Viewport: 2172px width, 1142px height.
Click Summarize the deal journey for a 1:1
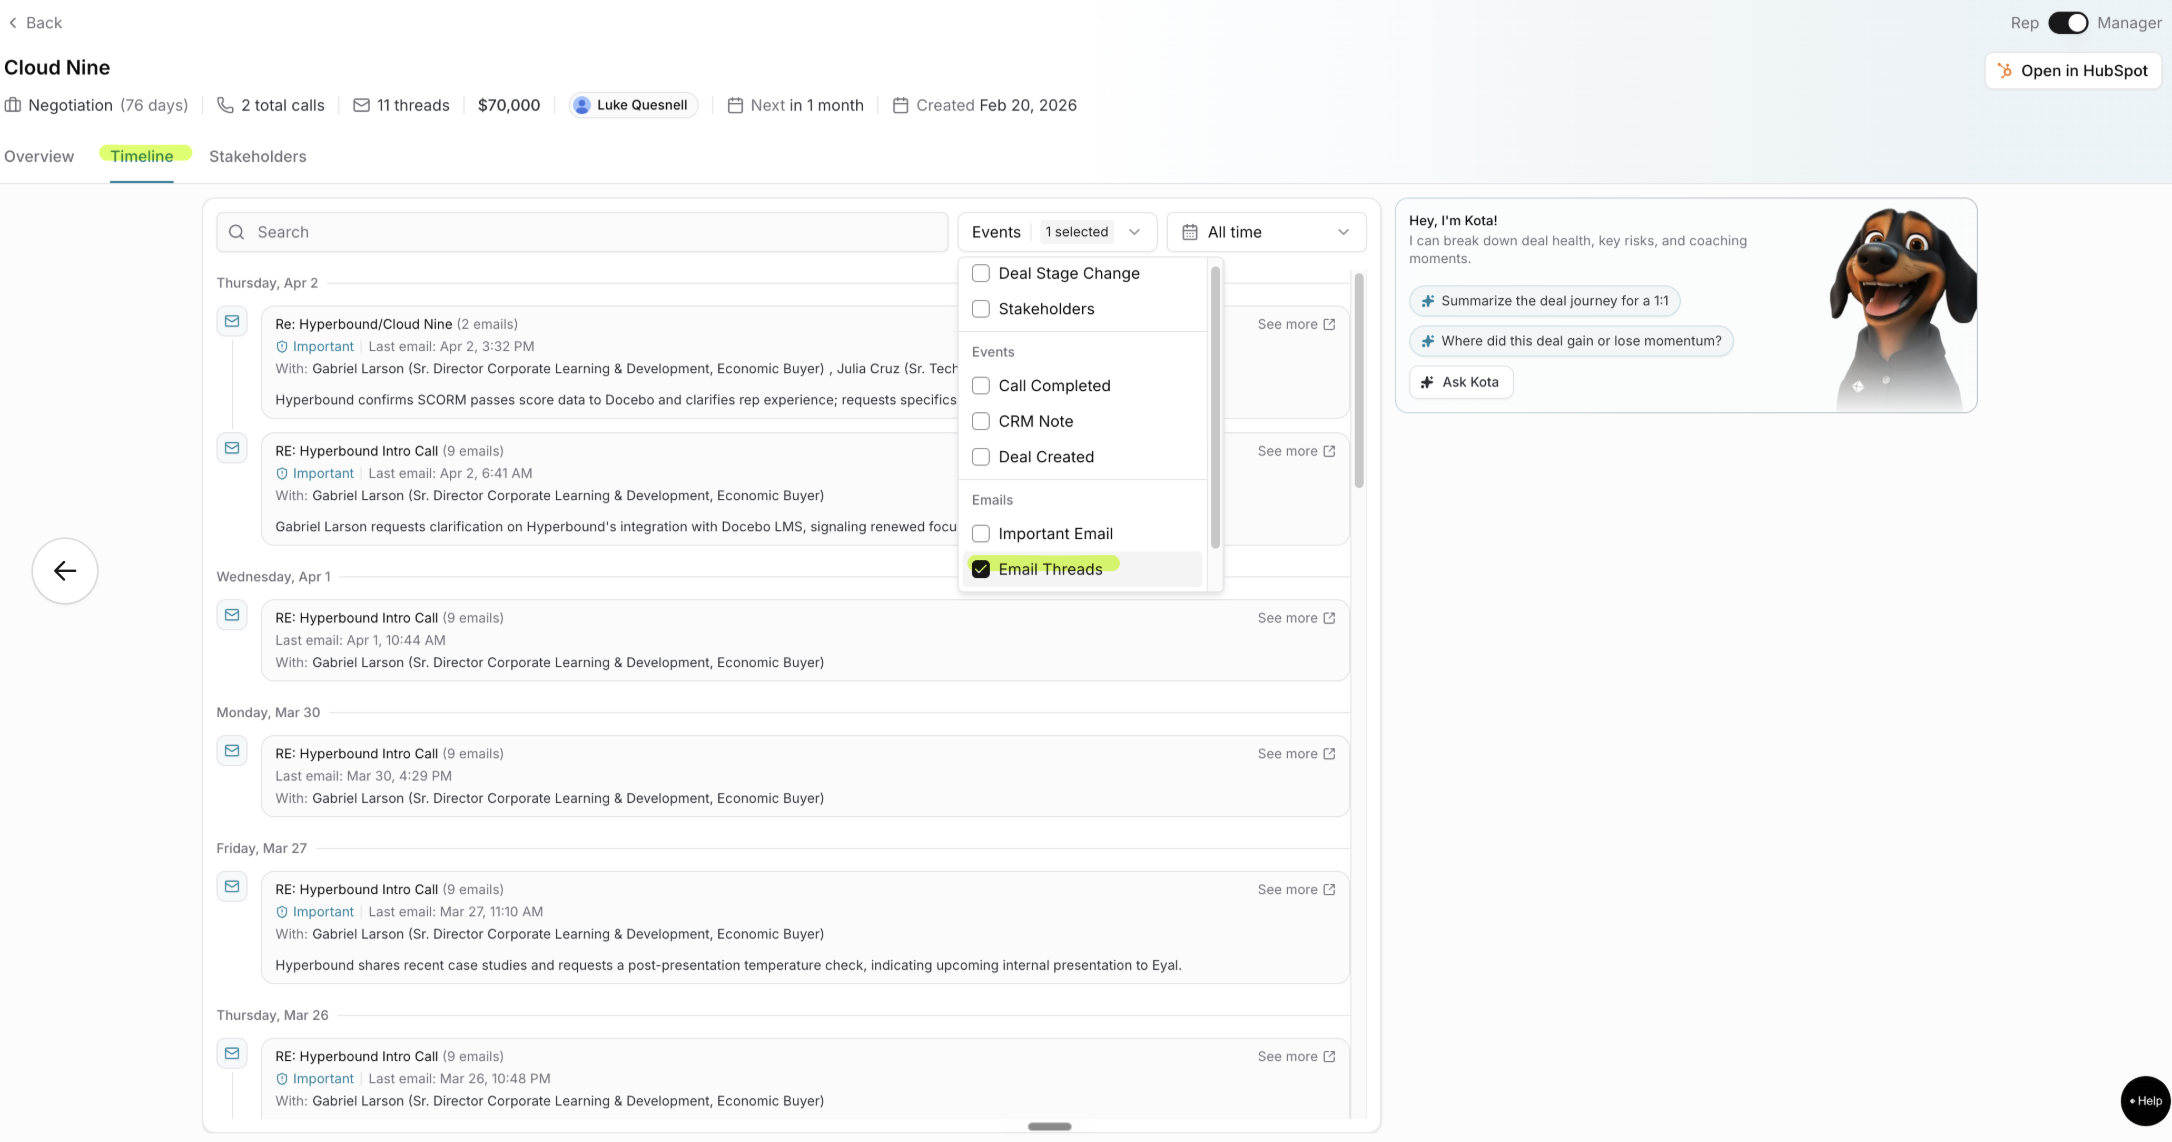[1545, 301]
